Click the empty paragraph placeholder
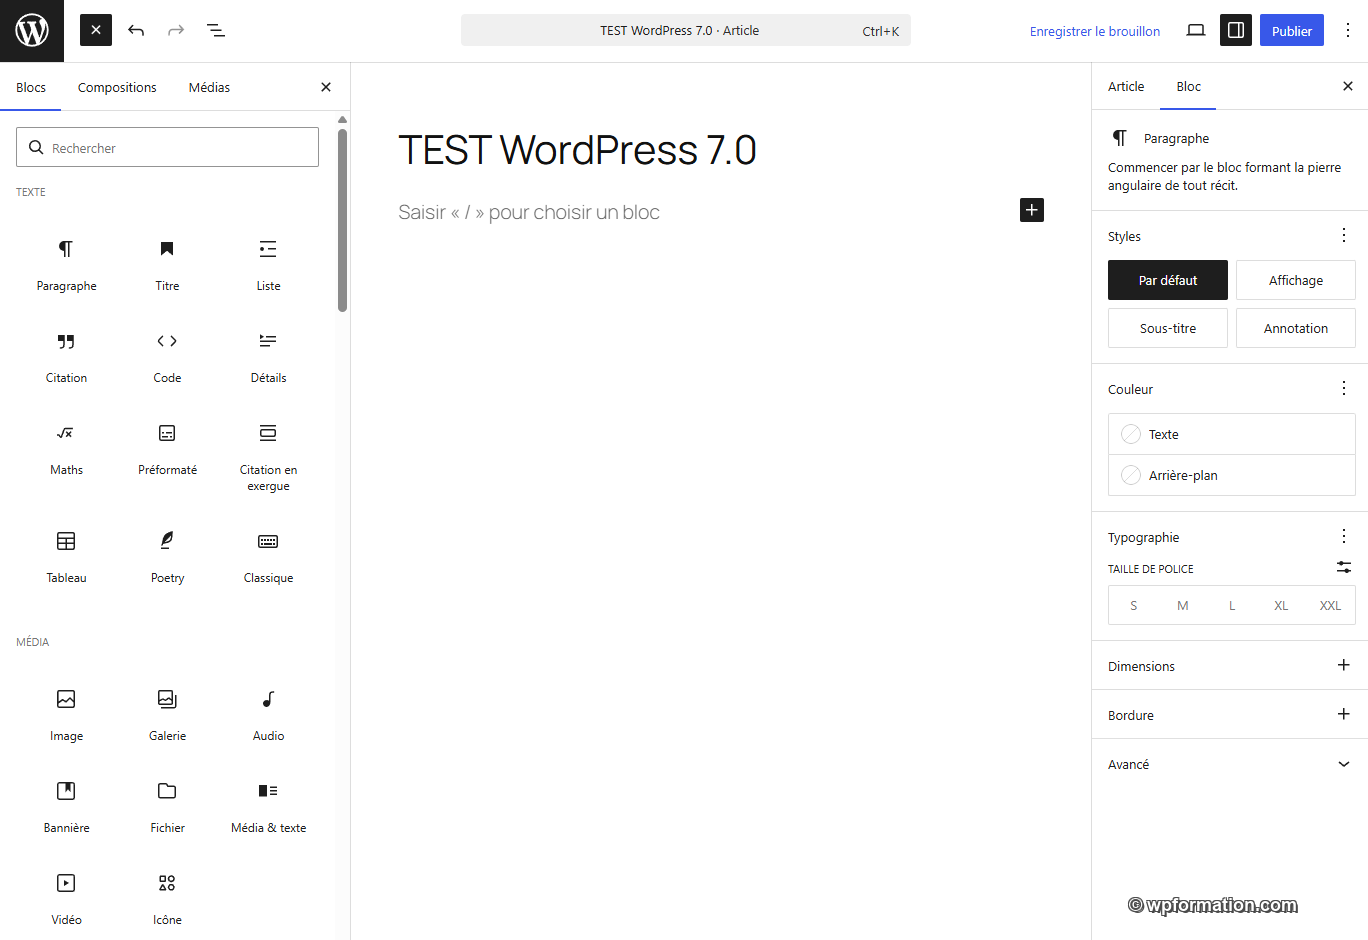Image resolution: width=1368 pixels, height=940 pixels. point(529,212)
